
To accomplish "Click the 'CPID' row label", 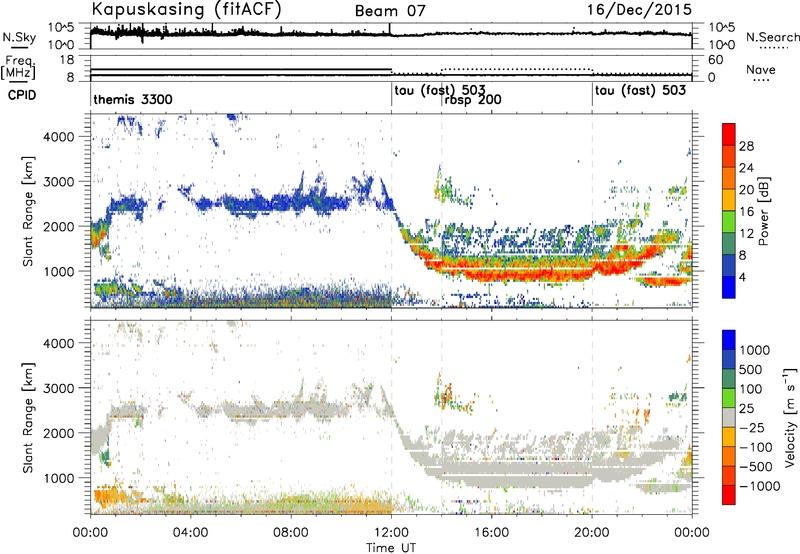I will (22, 95).
